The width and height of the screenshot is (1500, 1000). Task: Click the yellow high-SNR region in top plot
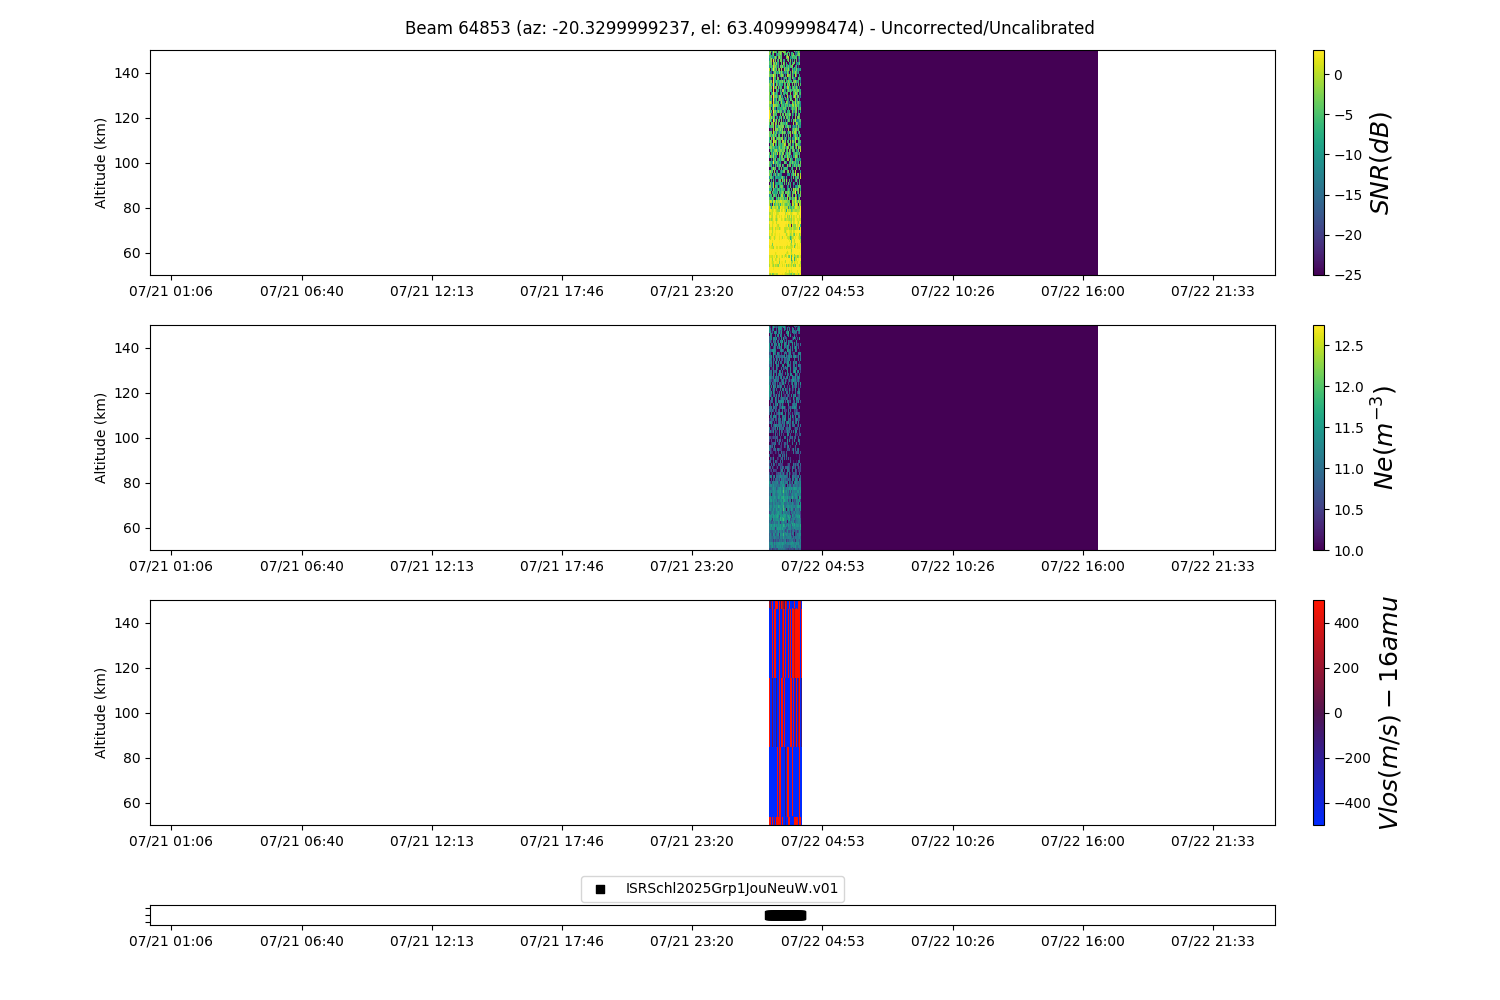click(784, 240)
